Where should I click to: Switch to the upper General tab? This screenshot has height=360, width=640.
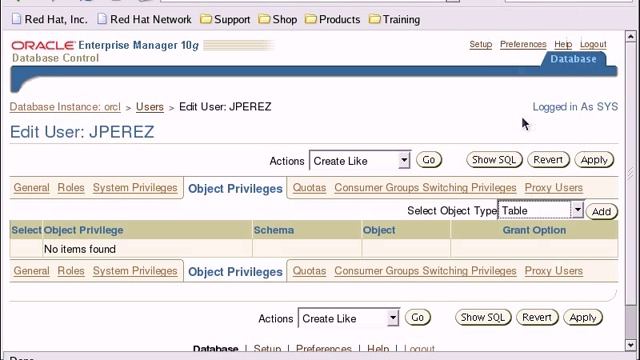pos(31,188)
